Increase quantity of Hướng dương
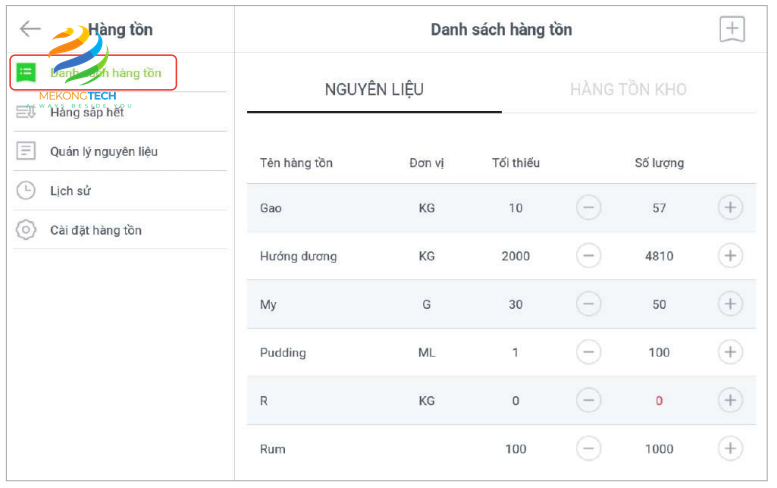Viewport: 777px width, 488px height. [x=731, y=256]
